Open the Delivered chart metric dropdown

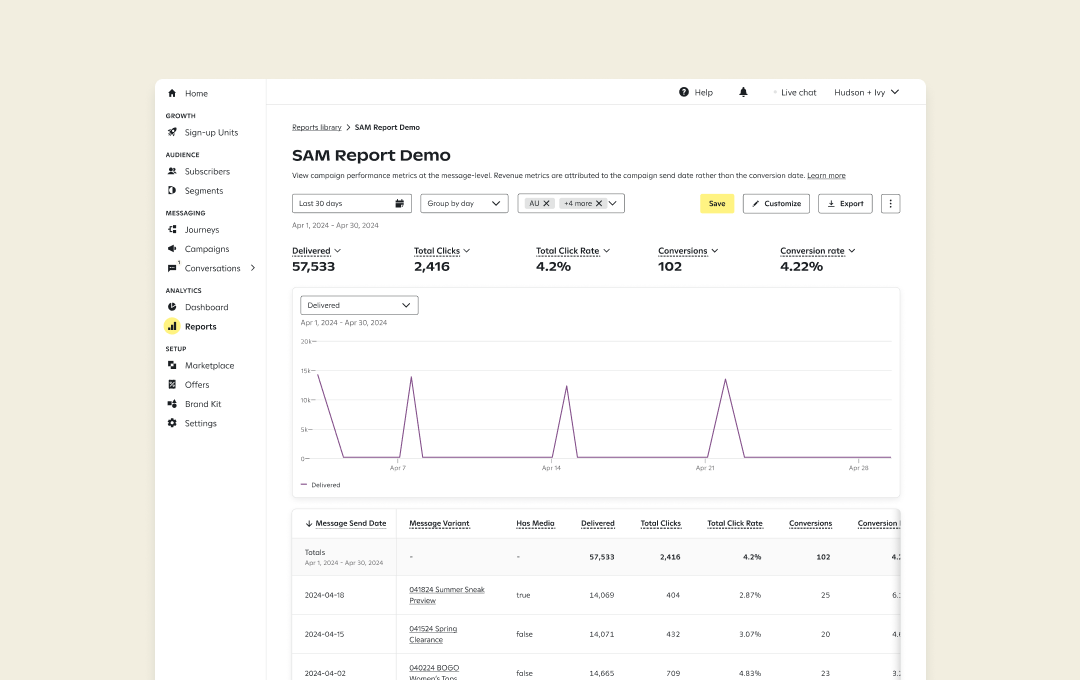[x=359, y=305]
